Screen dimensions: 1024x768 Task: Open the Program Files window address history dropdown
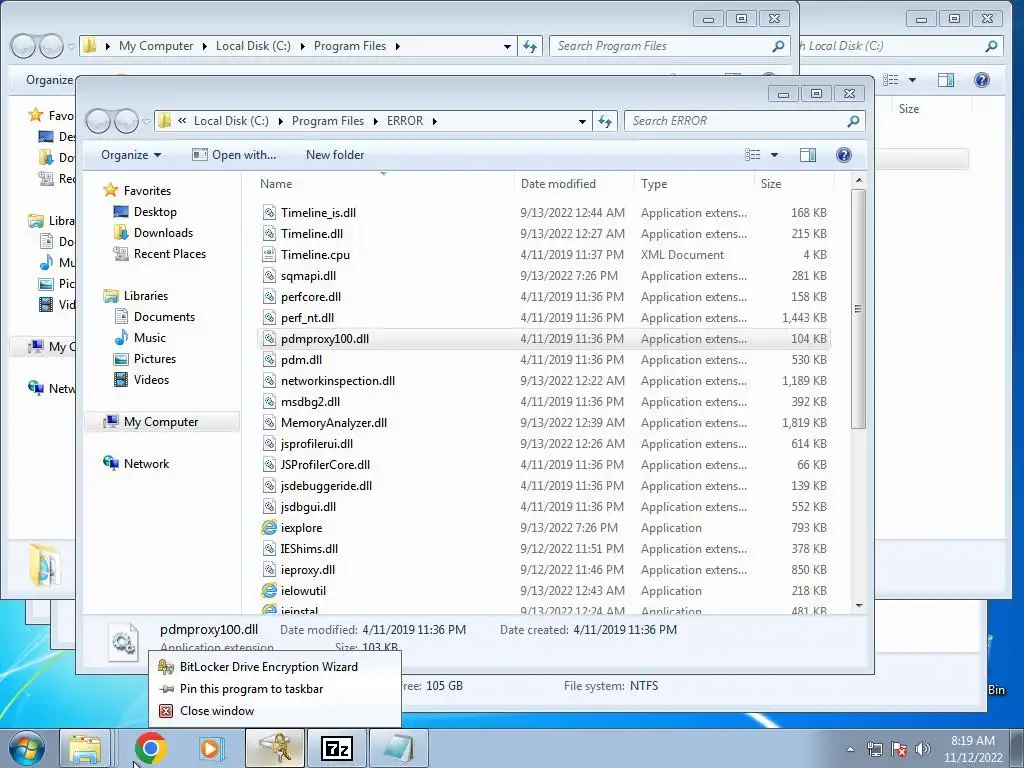(507, 46)
